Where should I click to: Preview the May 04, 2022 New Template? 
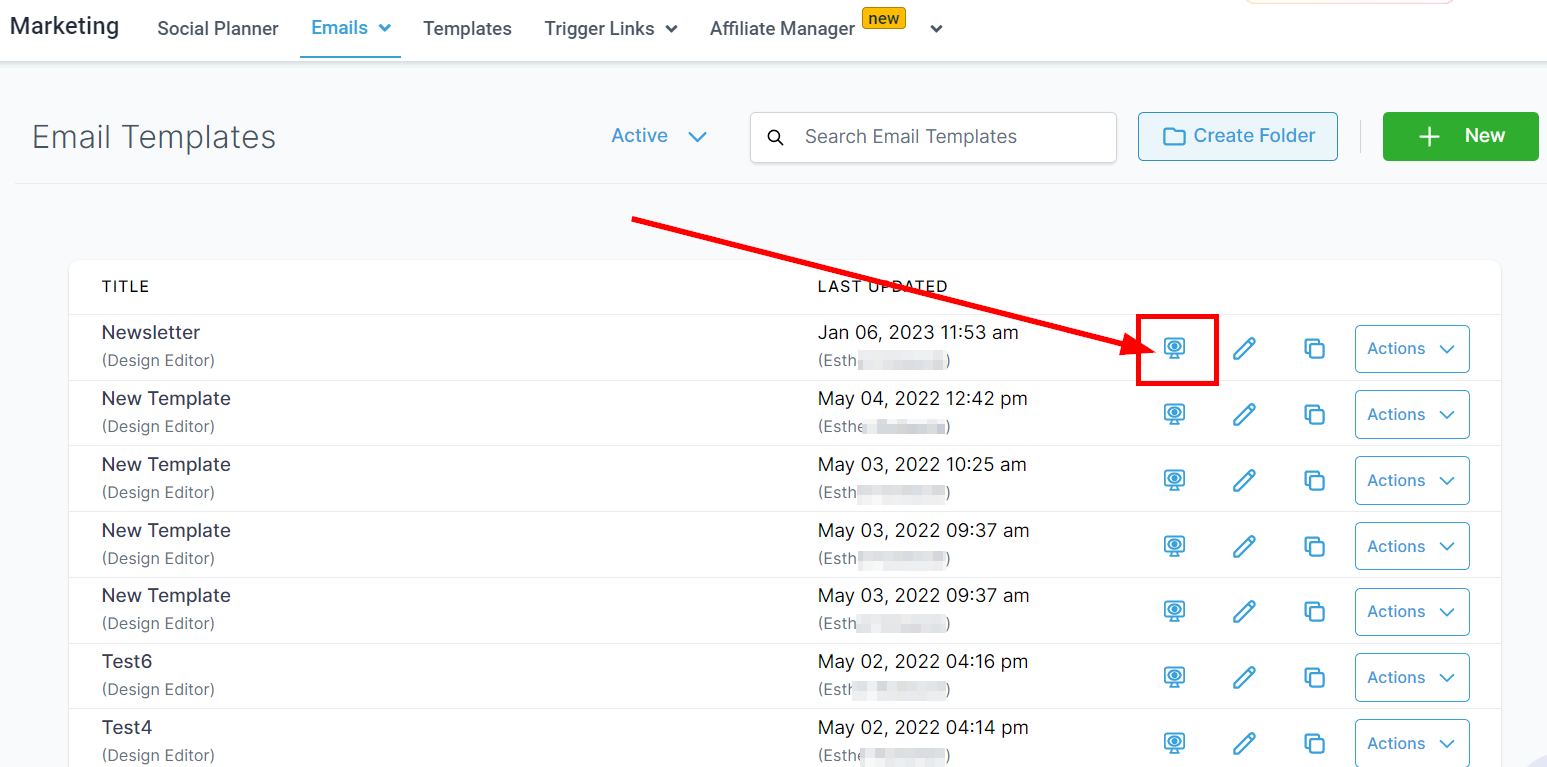click(1175, 414)
